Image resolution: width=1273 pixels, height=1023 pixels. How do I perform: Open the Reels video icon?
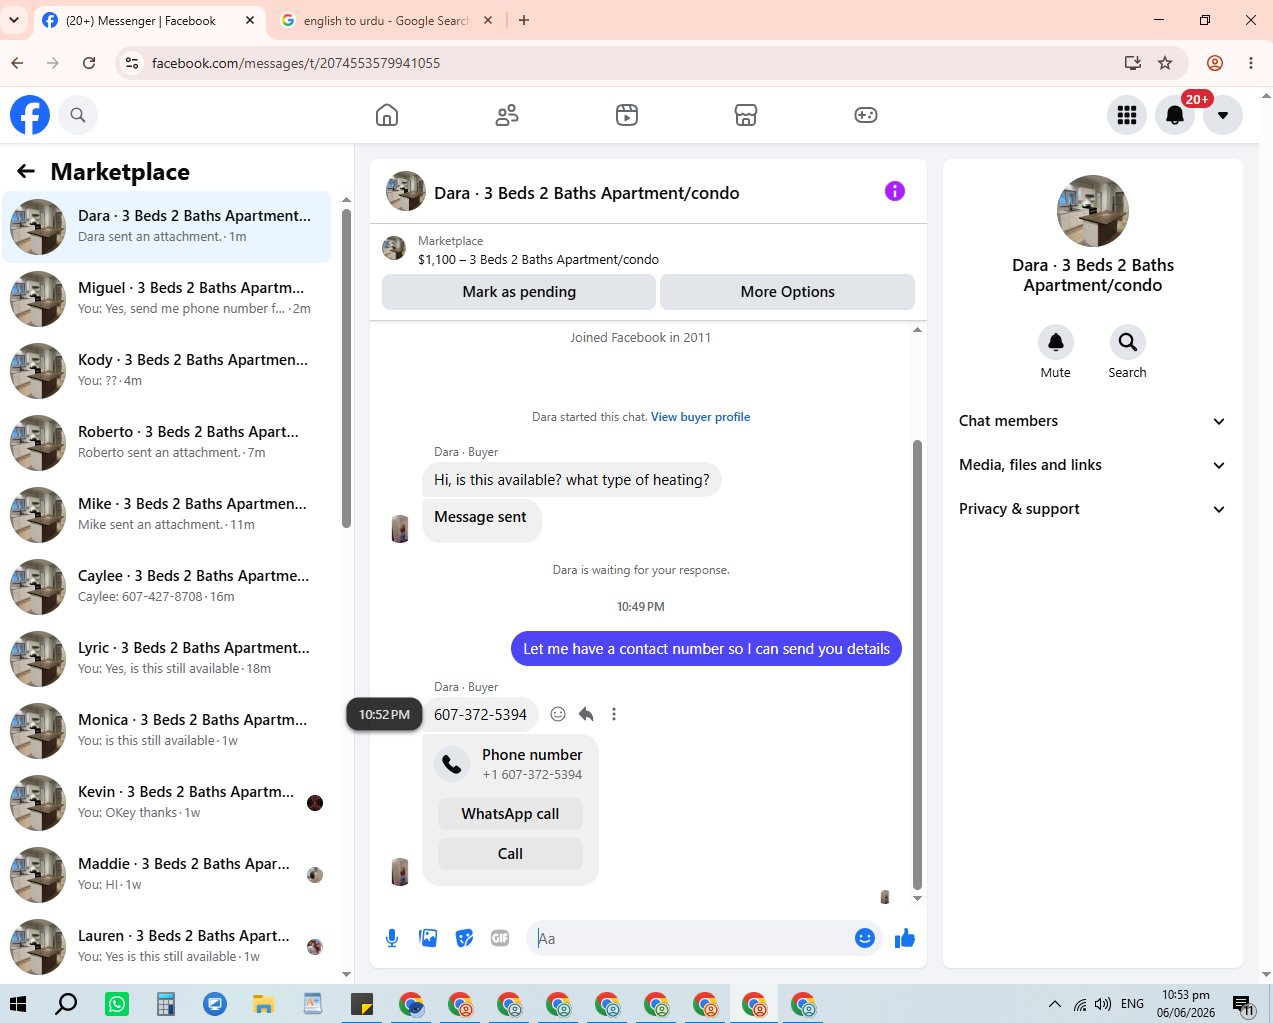[x=627, y=115]
